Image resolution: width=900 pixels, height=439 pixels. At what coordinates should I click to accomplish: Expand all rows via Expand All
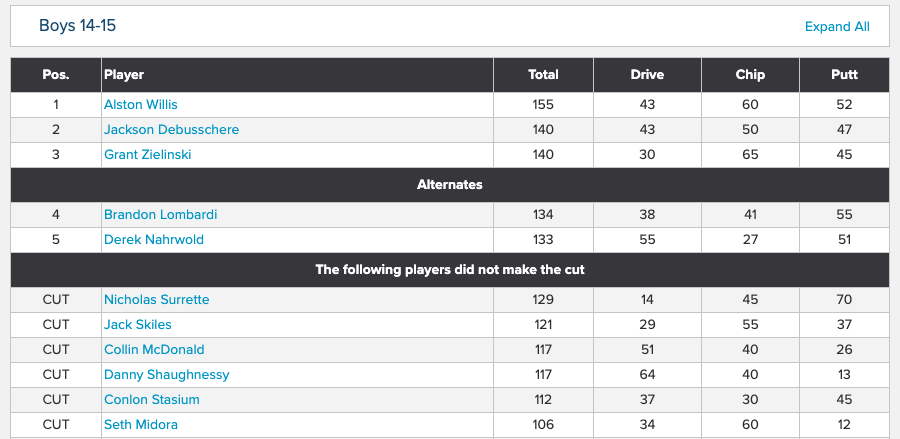pyautogui.click(x=837, y=26)
